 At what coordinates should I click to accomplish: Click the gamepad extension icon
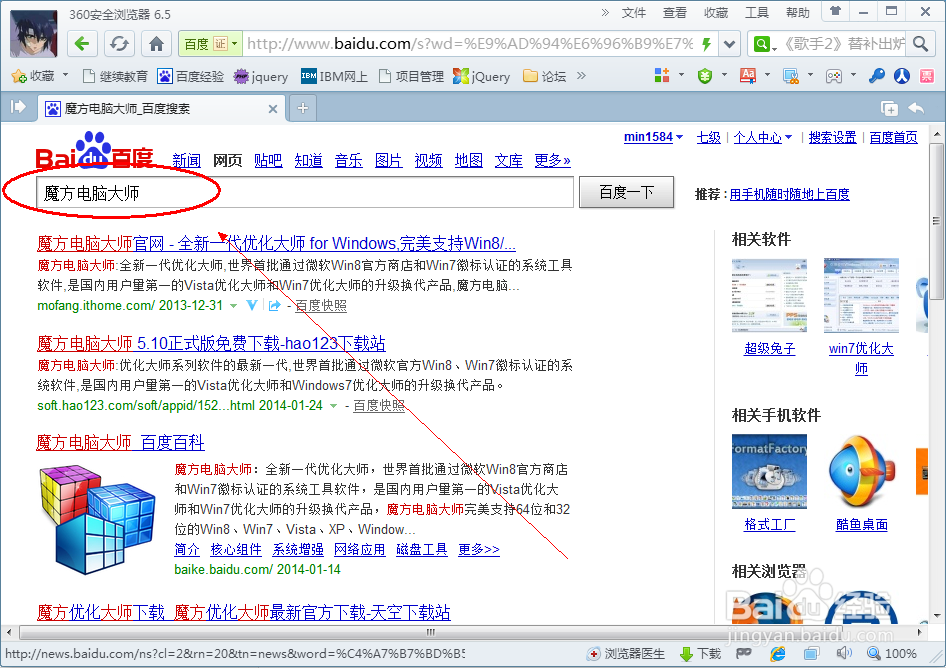click(834, 76)
